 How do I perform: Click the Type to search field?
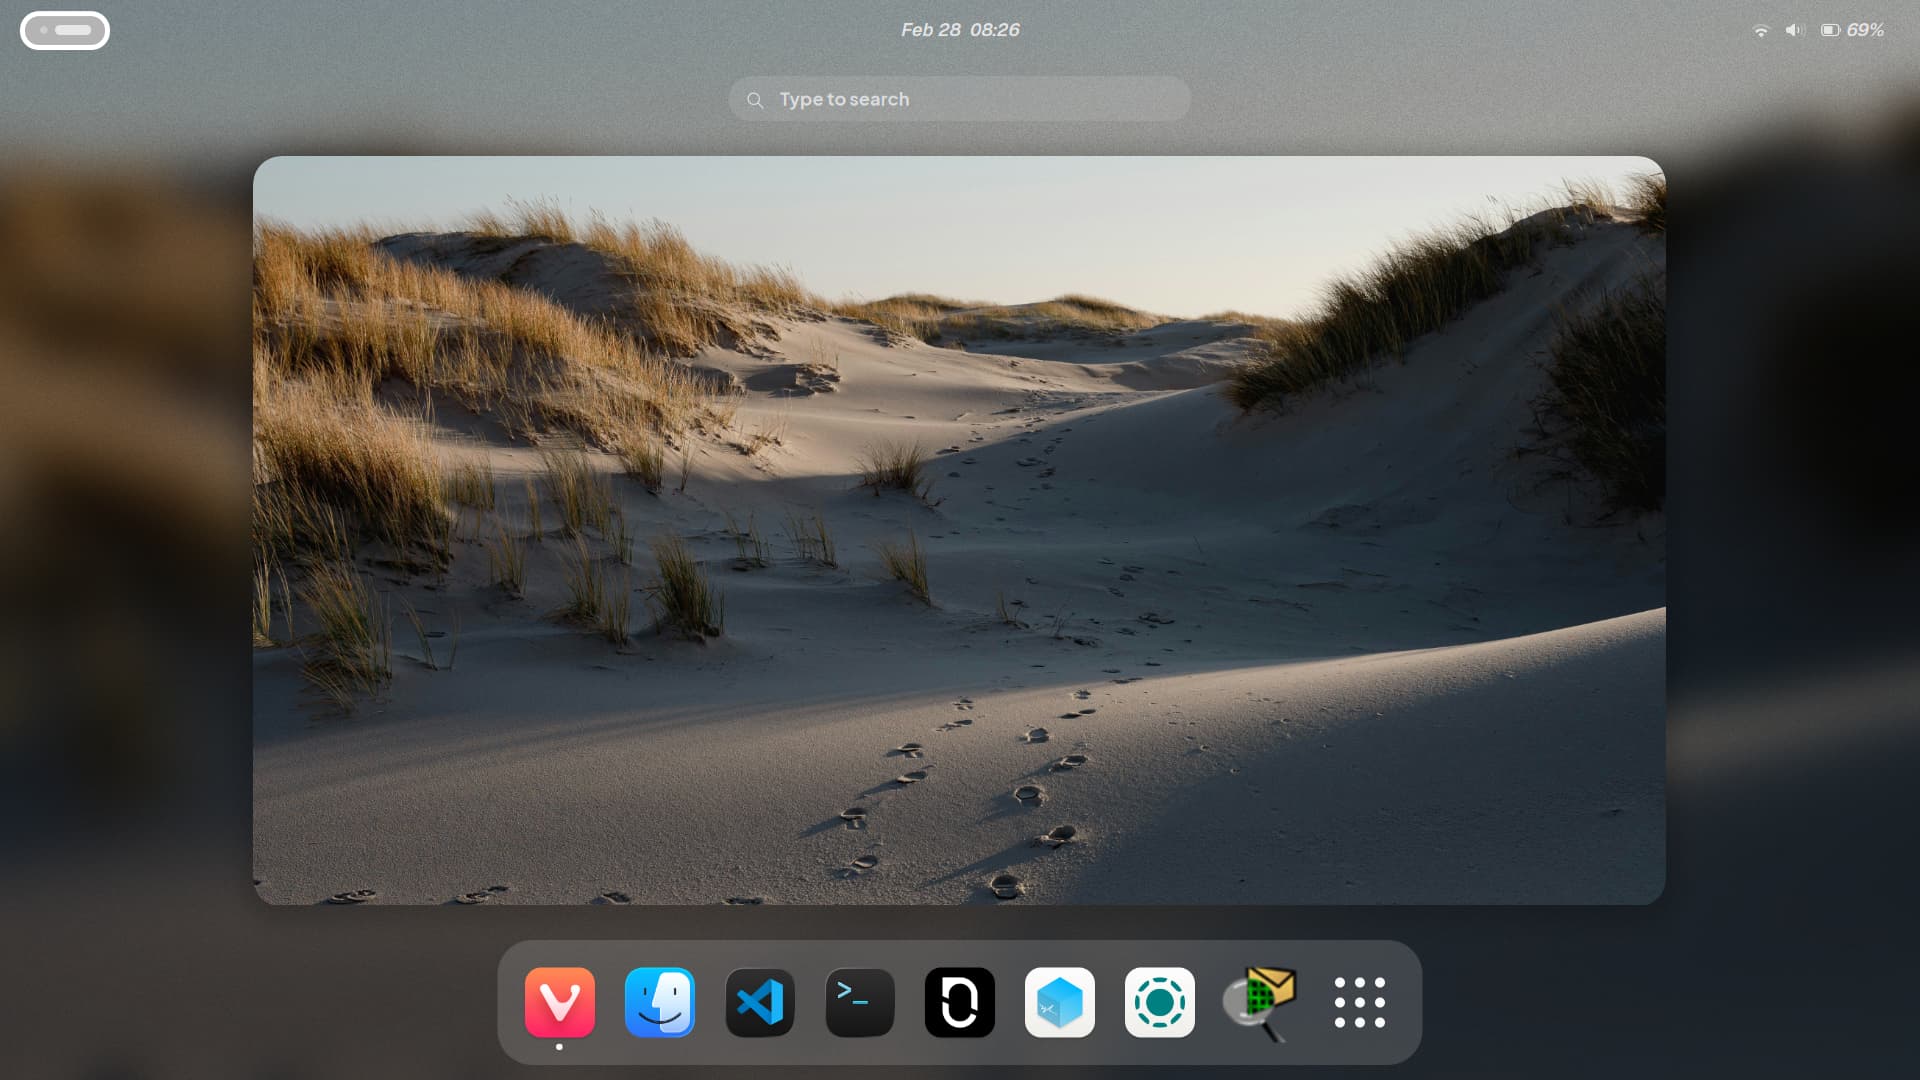point(960,99)
